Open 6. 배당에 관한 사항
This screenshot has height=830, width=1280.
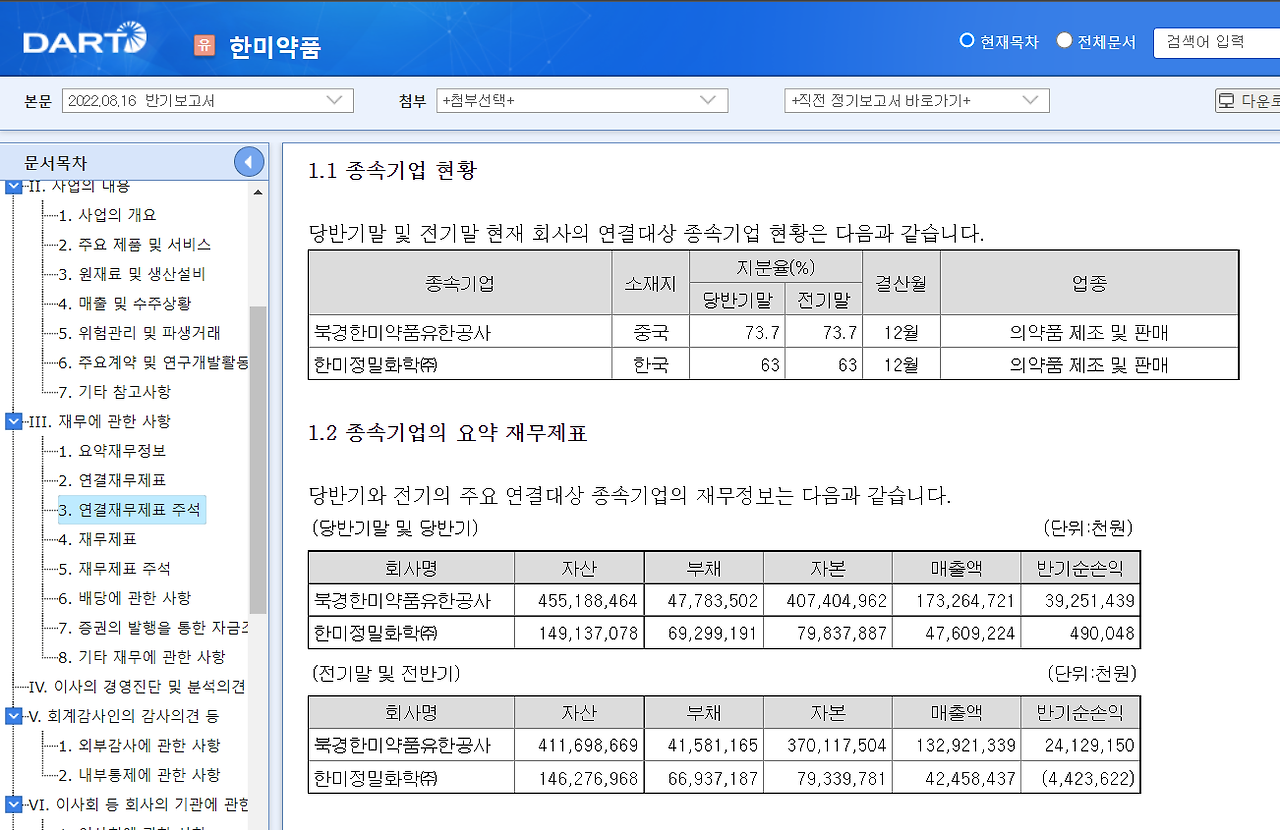[124, 598]
